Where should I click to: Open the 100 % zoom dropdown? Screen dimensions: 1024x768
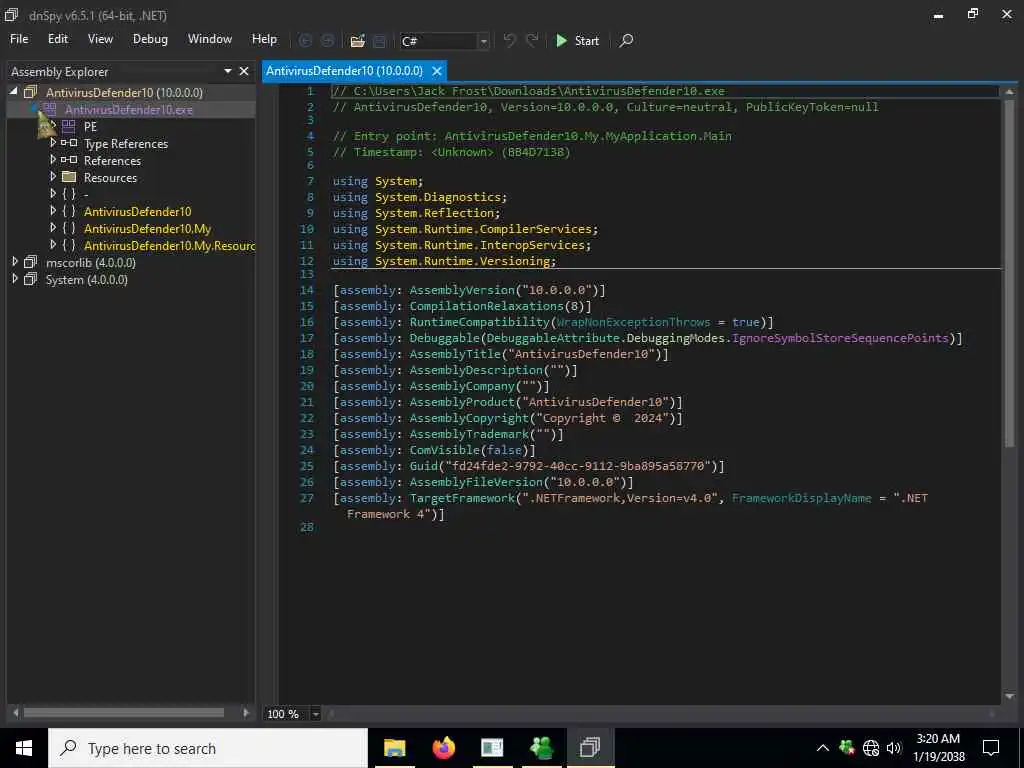(x=315, y=714)
